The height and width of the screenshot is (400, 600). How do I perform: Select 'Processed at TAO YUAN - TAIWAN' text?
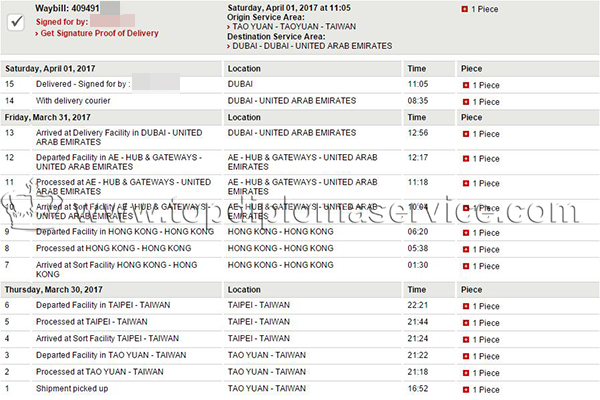[99, 372]
